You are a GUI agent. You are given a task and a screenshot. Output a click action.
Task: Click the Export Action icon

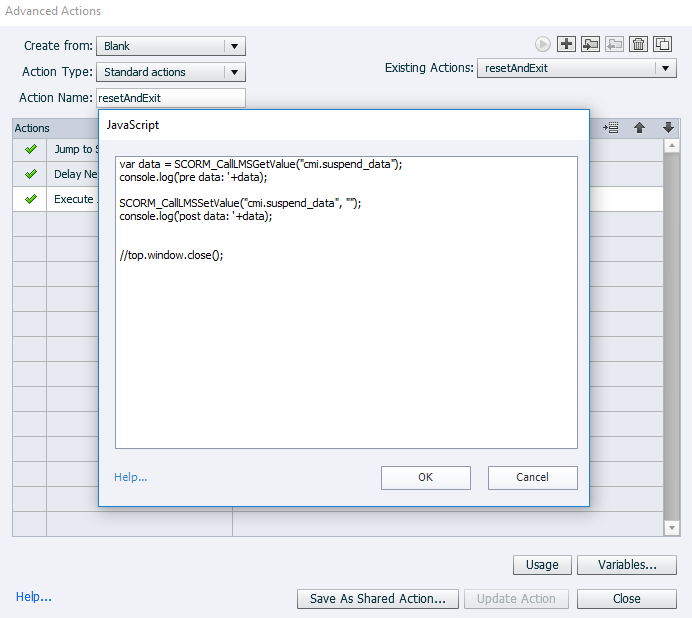[x=614, y=44]
